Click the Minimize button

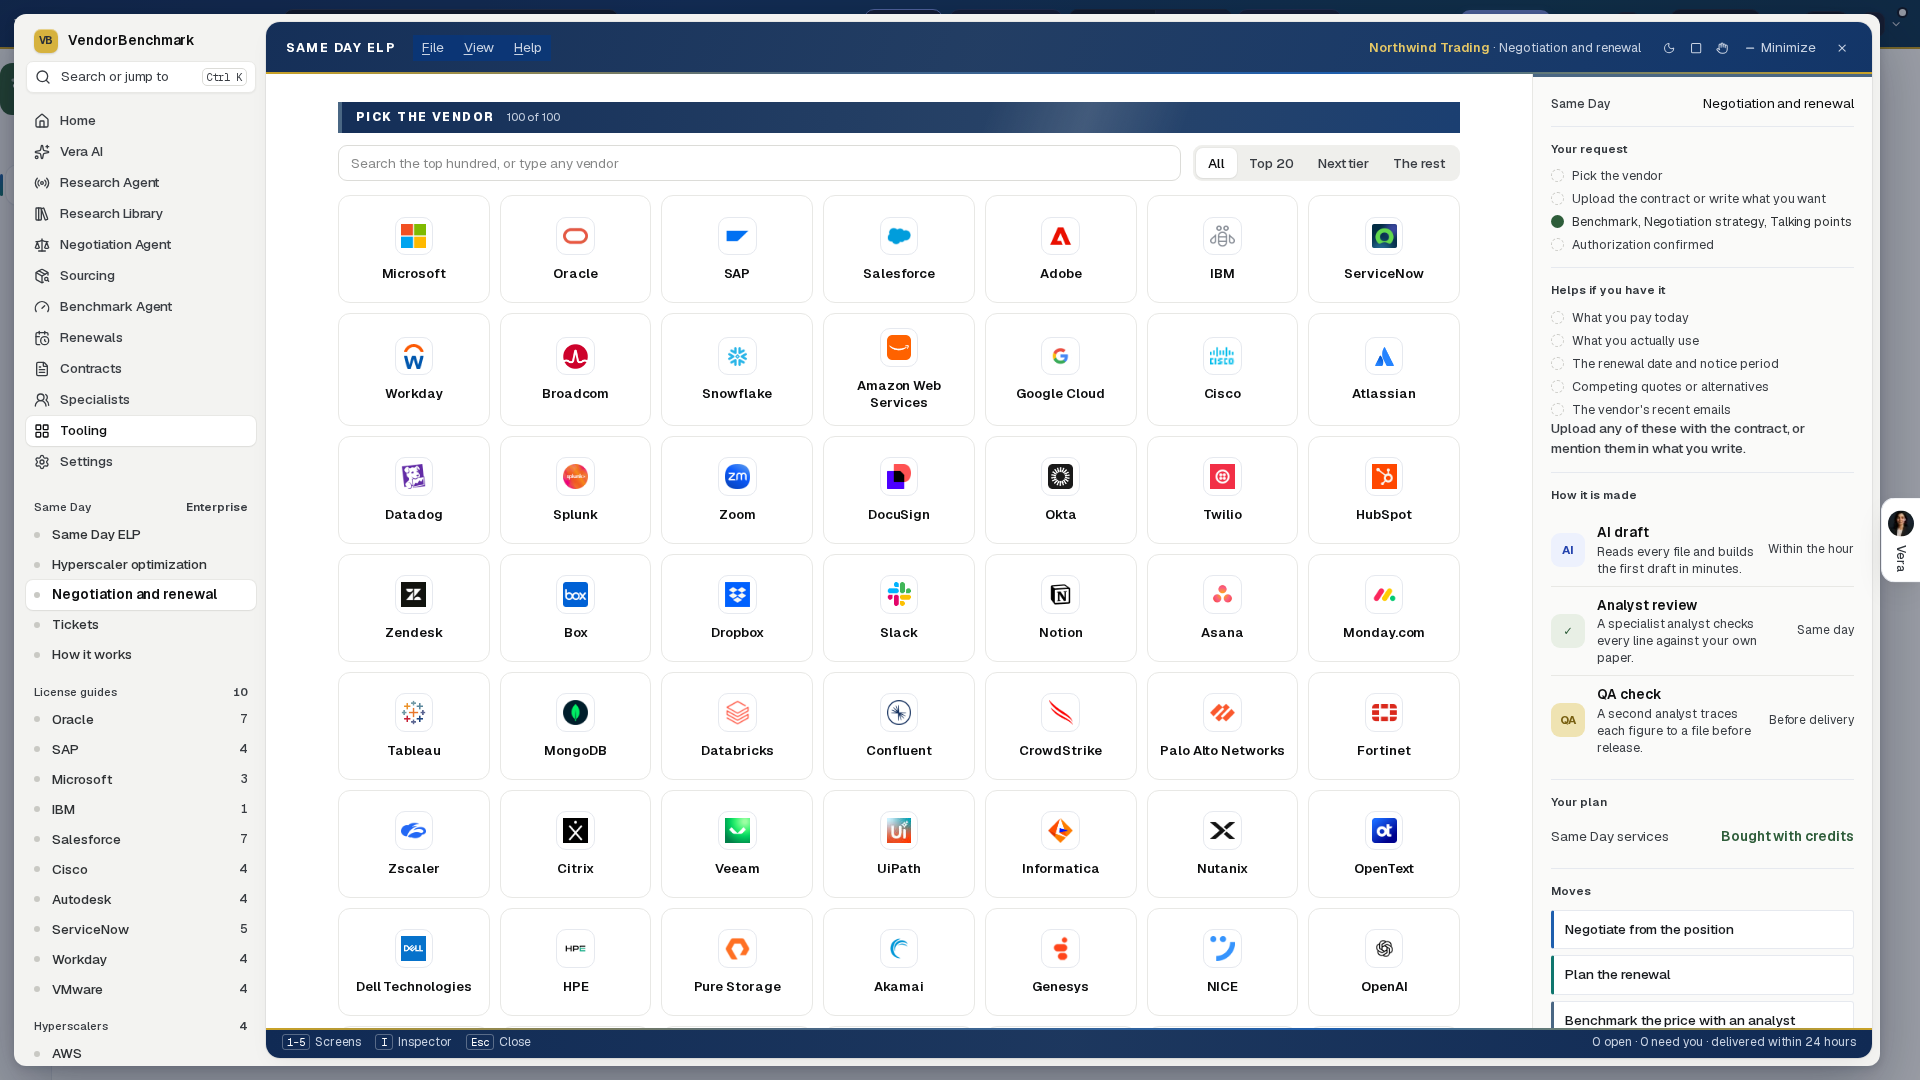pos(1780,48)
